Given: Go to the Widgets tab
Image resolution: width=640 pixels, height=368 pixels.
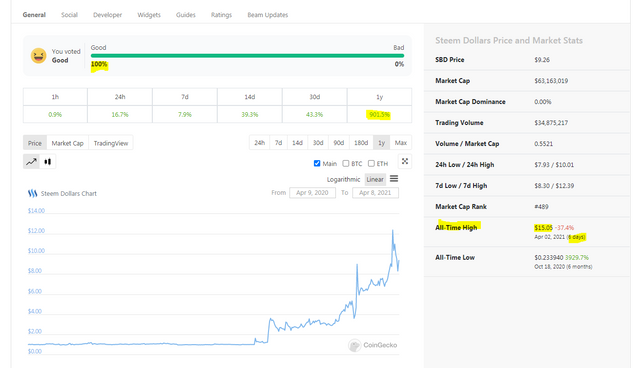Looking at the screenshot, I should point(149,15).
